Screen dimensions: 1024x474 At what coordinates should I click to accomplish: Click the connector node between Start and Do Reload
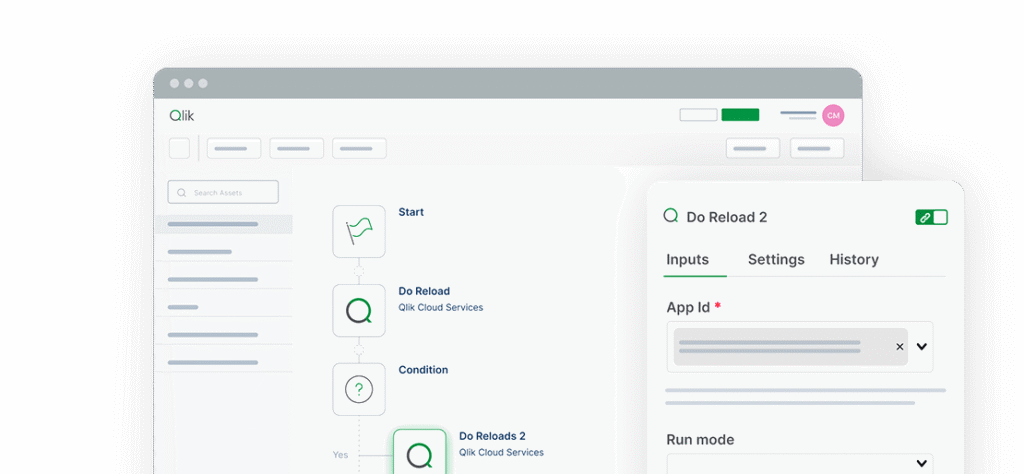click(x=359, y=271)
